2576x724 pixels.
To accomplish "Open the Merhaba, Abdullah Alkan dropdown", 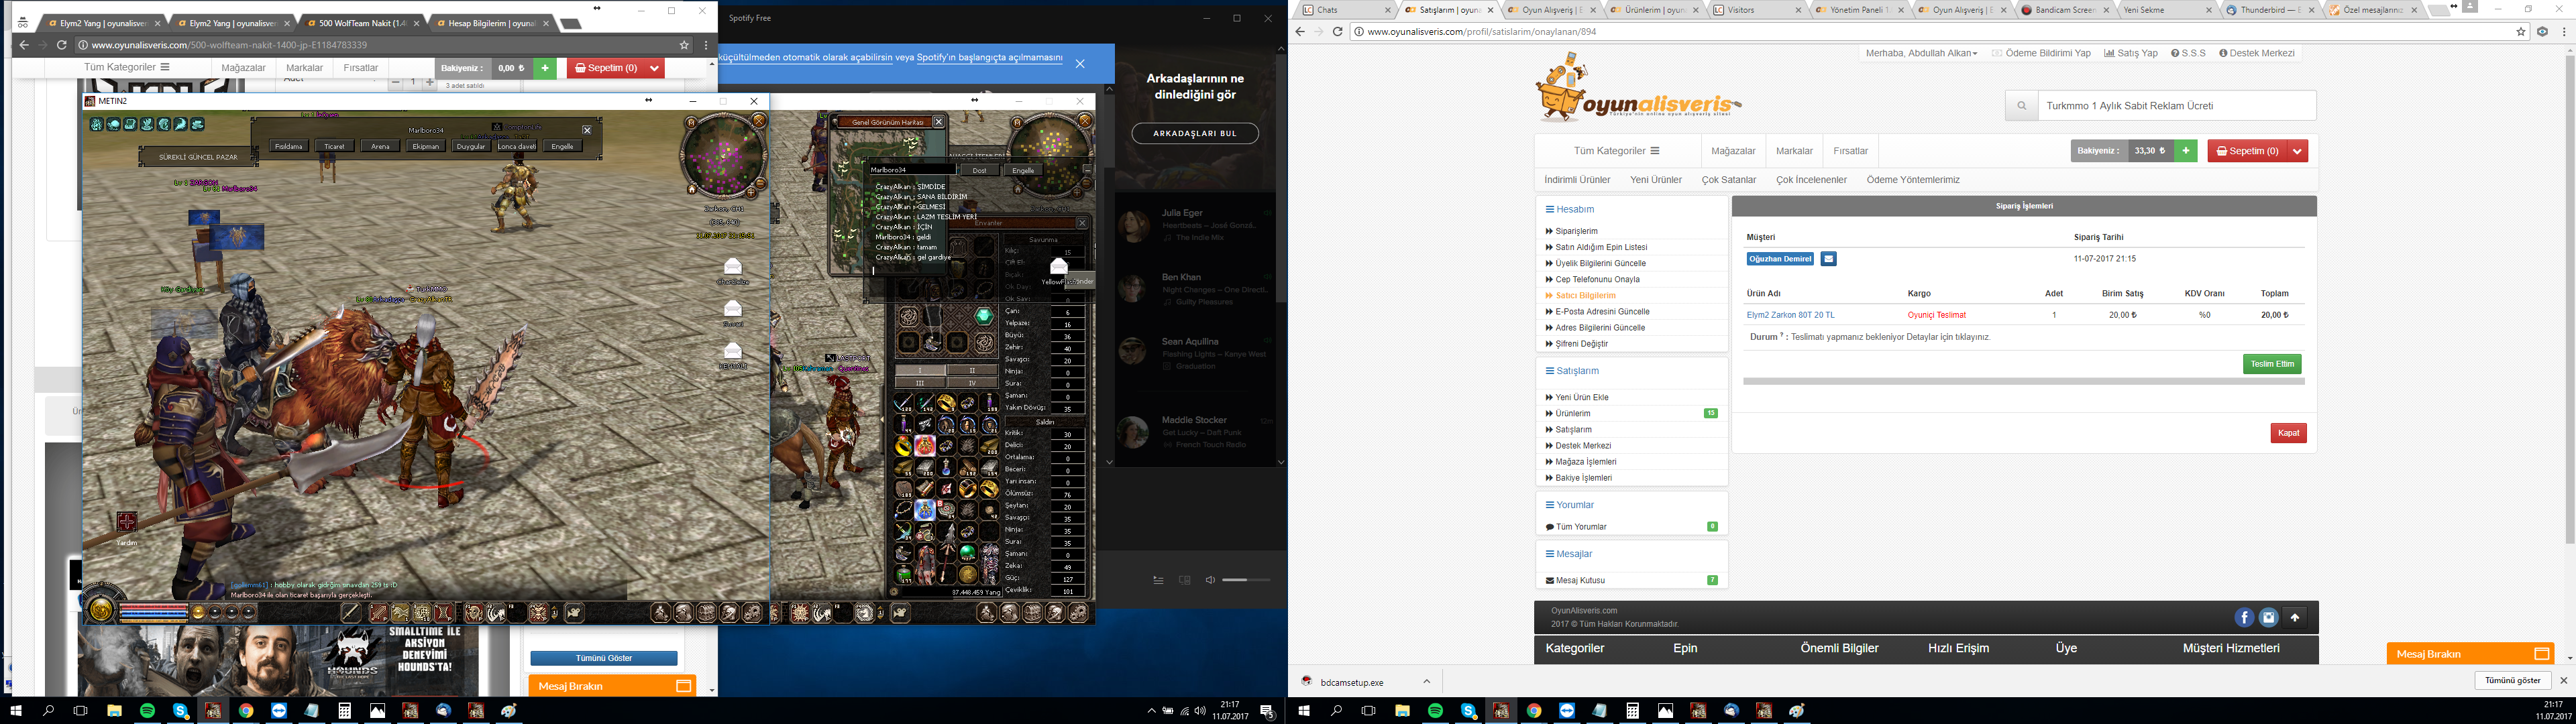I will (x=1921, y=54).
